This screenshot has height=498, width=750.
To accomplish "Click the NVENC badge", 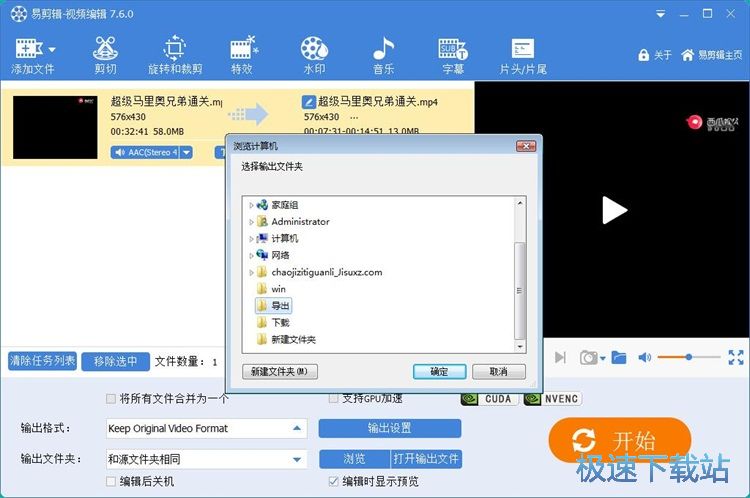I will 552,399.
